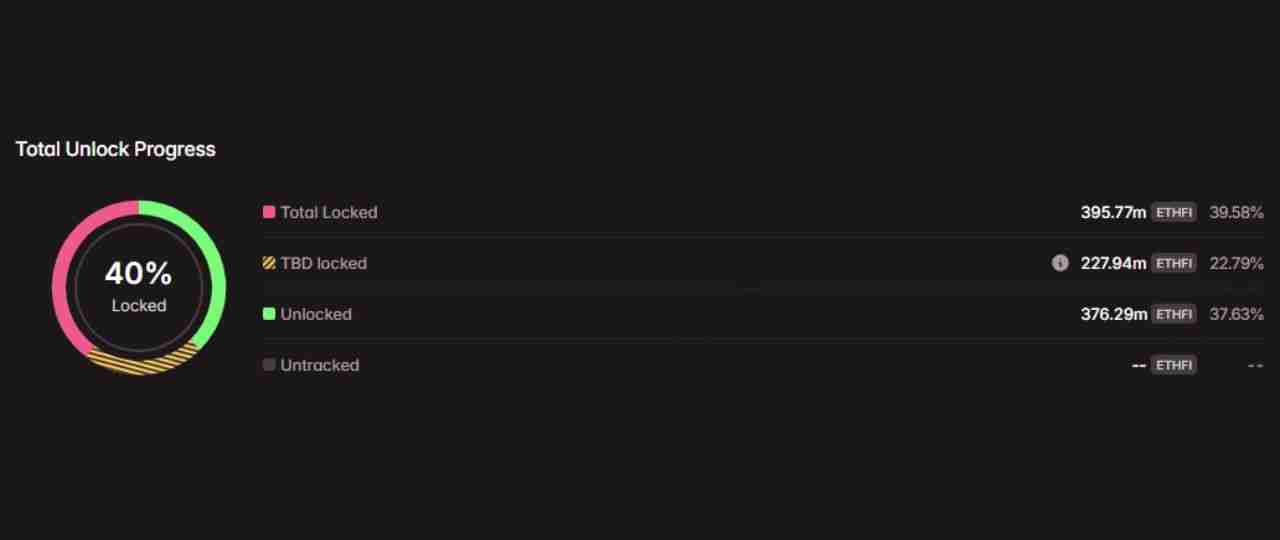Select the Untracked legend label
Screen dimensions: 1280x540
[x=319, y=365]
